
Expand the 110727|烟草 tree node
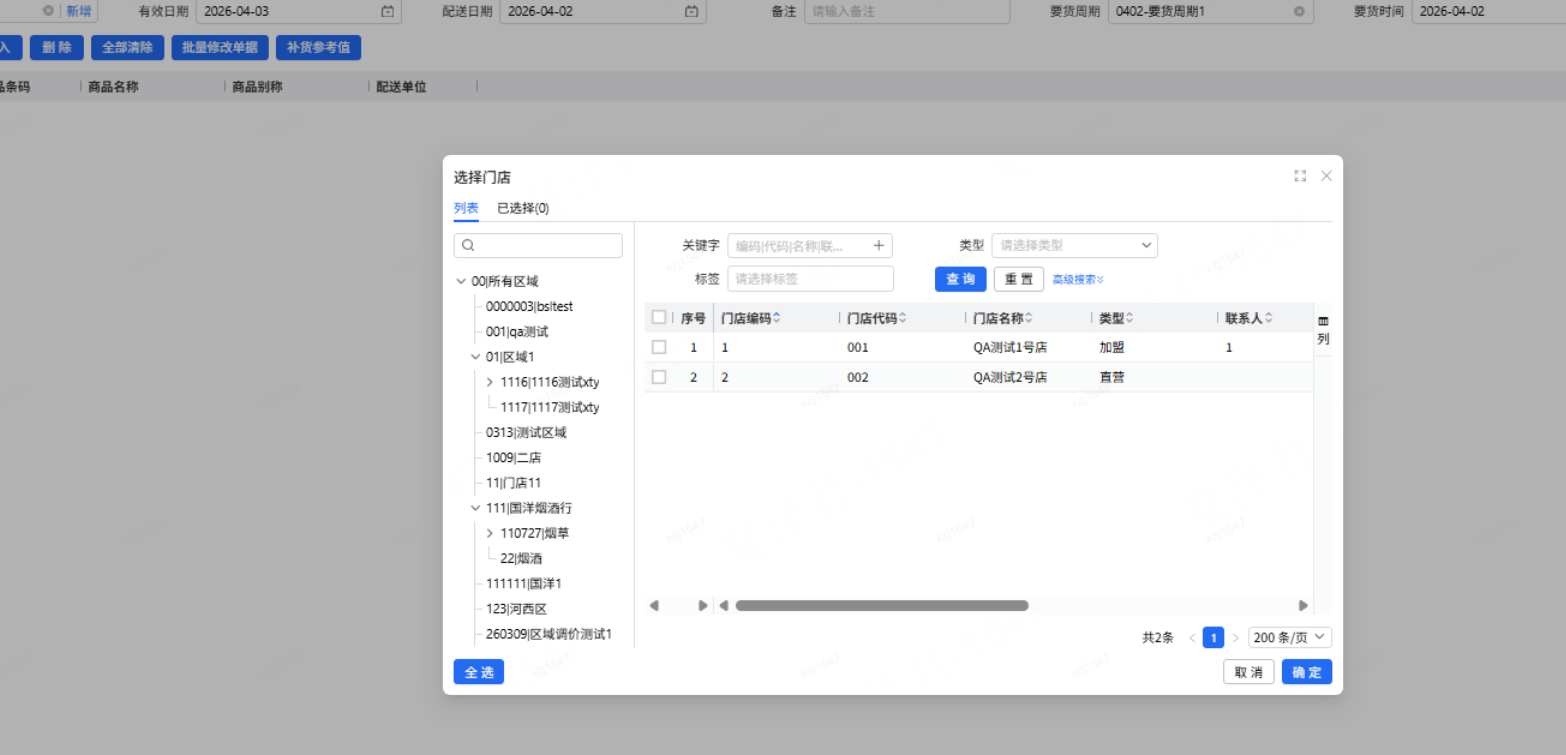click(490, 533)
